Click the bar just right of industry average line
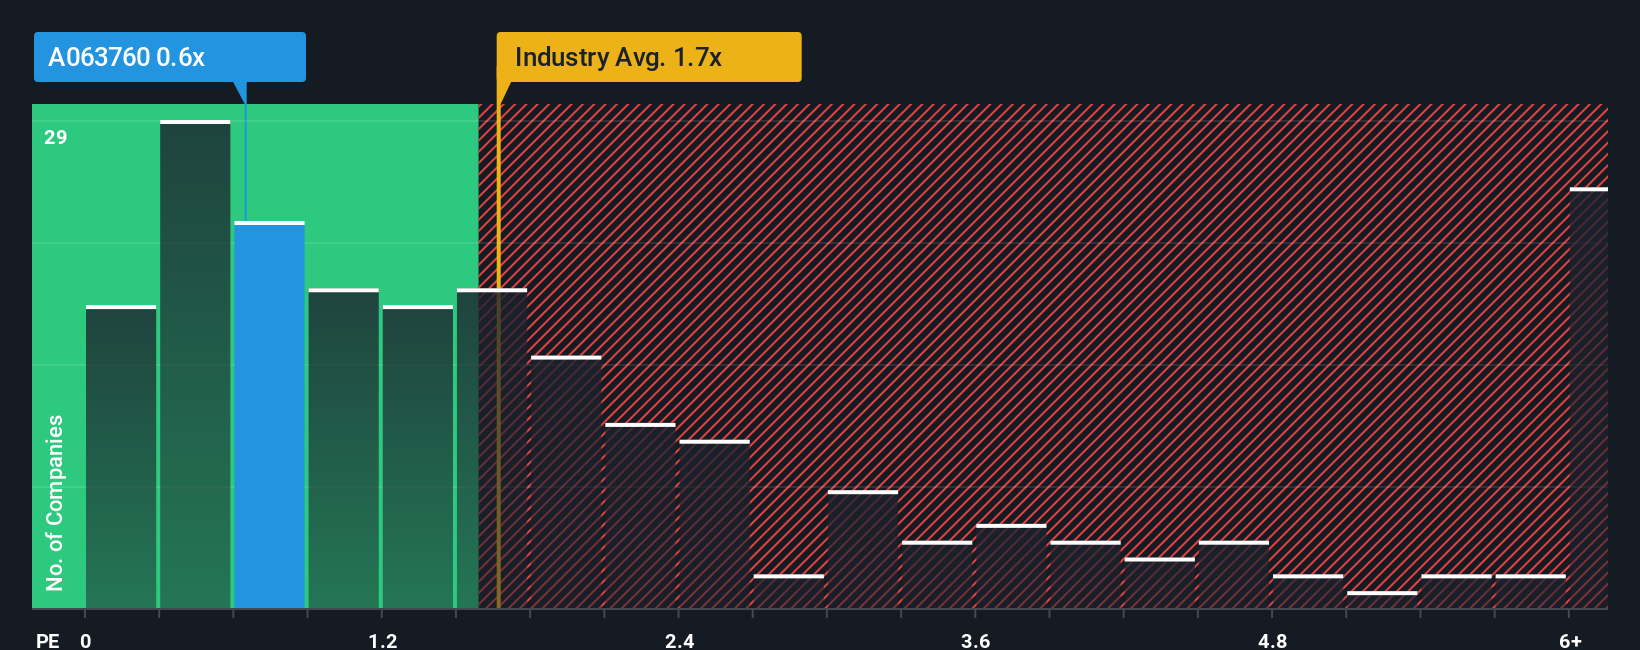Viewport: 1640px width, 650px height. 566,482
